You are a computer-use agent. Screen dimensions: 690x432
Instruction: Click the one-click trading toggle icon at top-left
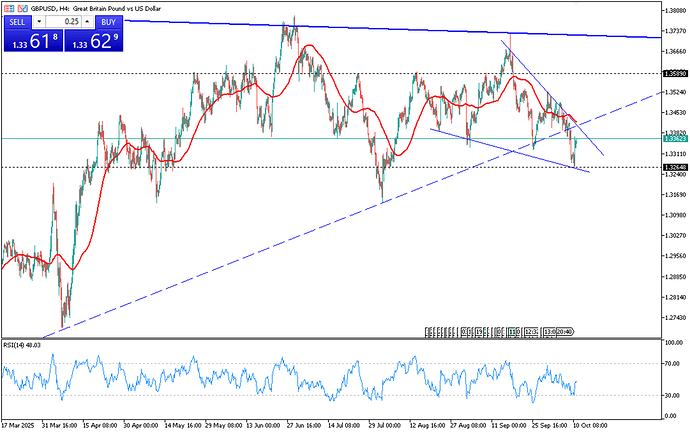pyautogui.click(x=8, y=6)
